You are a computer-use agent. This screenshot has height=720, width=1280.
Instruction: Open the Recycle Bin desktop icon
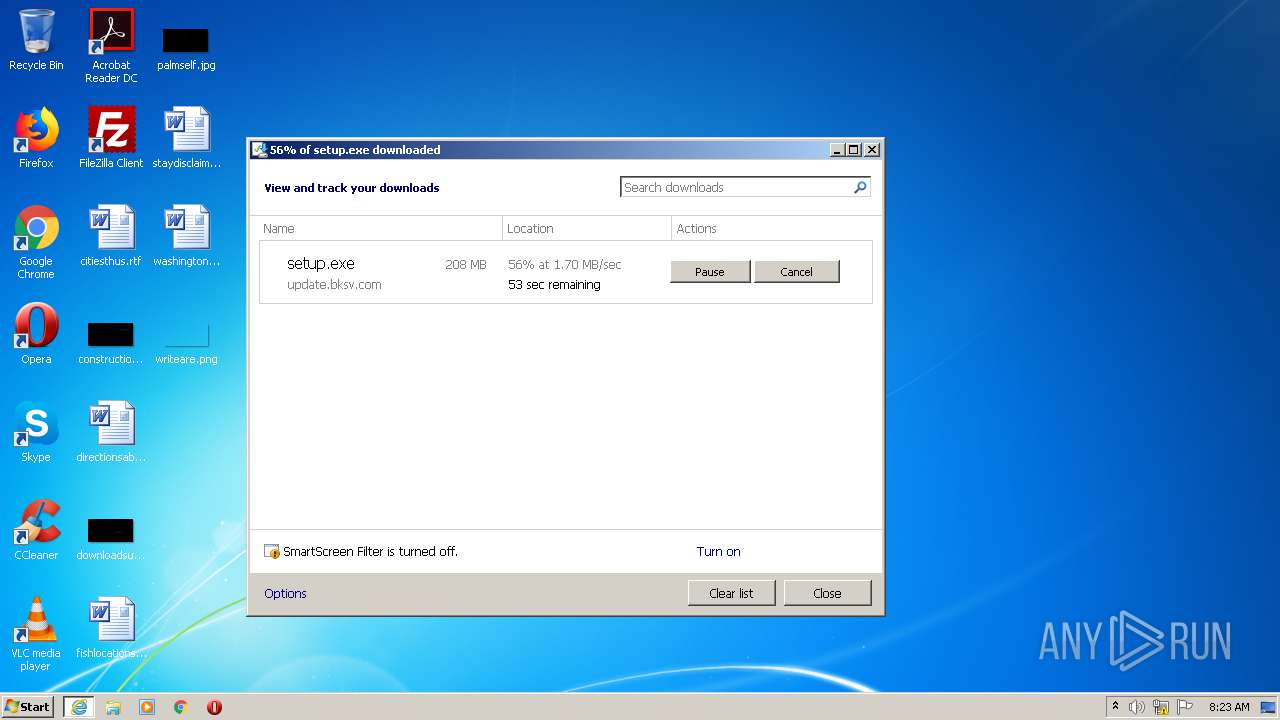pos(36,40)
